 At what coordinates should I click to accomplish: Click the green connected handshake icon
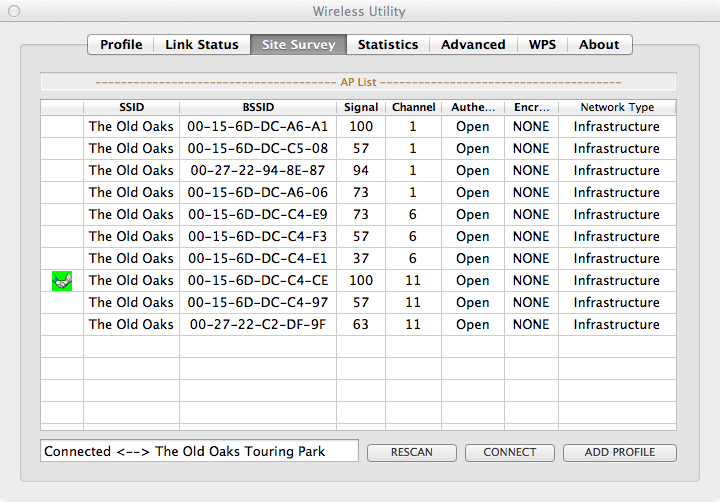coord(62,281)
